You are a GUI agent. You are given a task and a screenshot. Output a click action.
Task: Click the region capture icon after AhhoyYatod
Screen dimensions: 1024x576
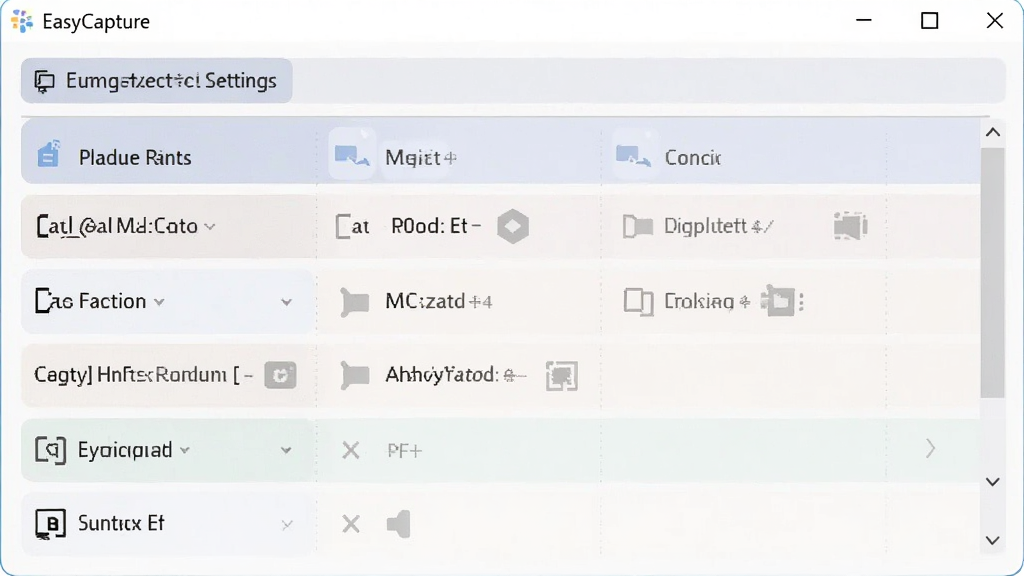point(562,376)
